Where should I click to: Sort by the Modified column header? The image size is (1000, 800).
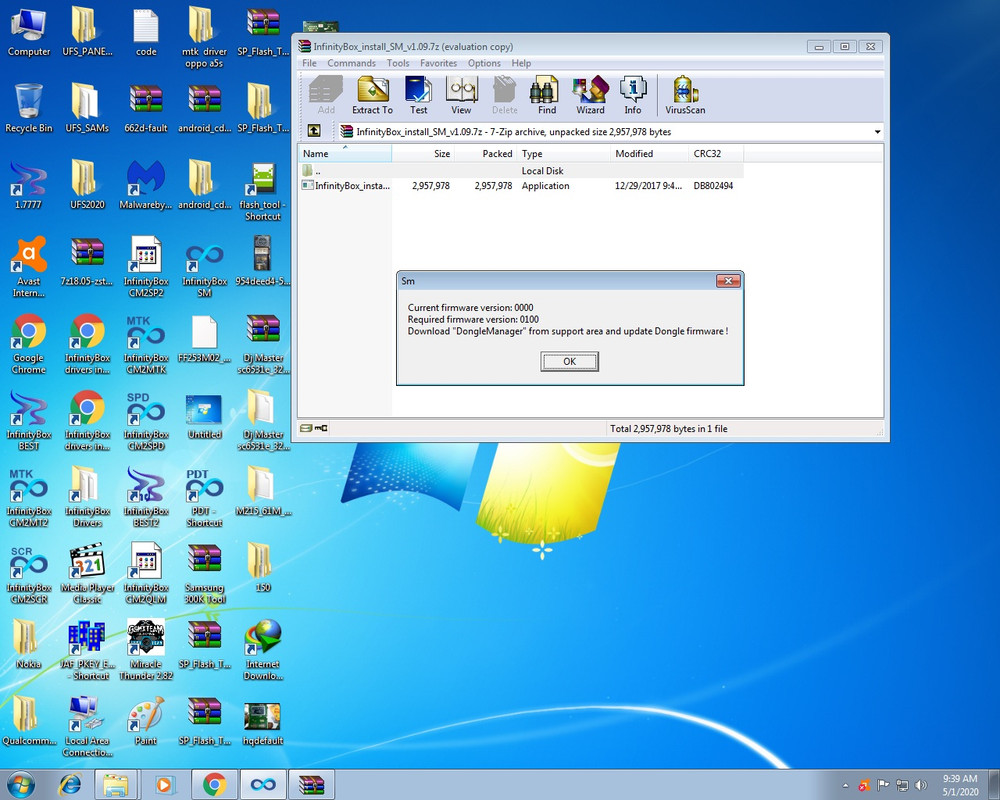coord(649,153)
